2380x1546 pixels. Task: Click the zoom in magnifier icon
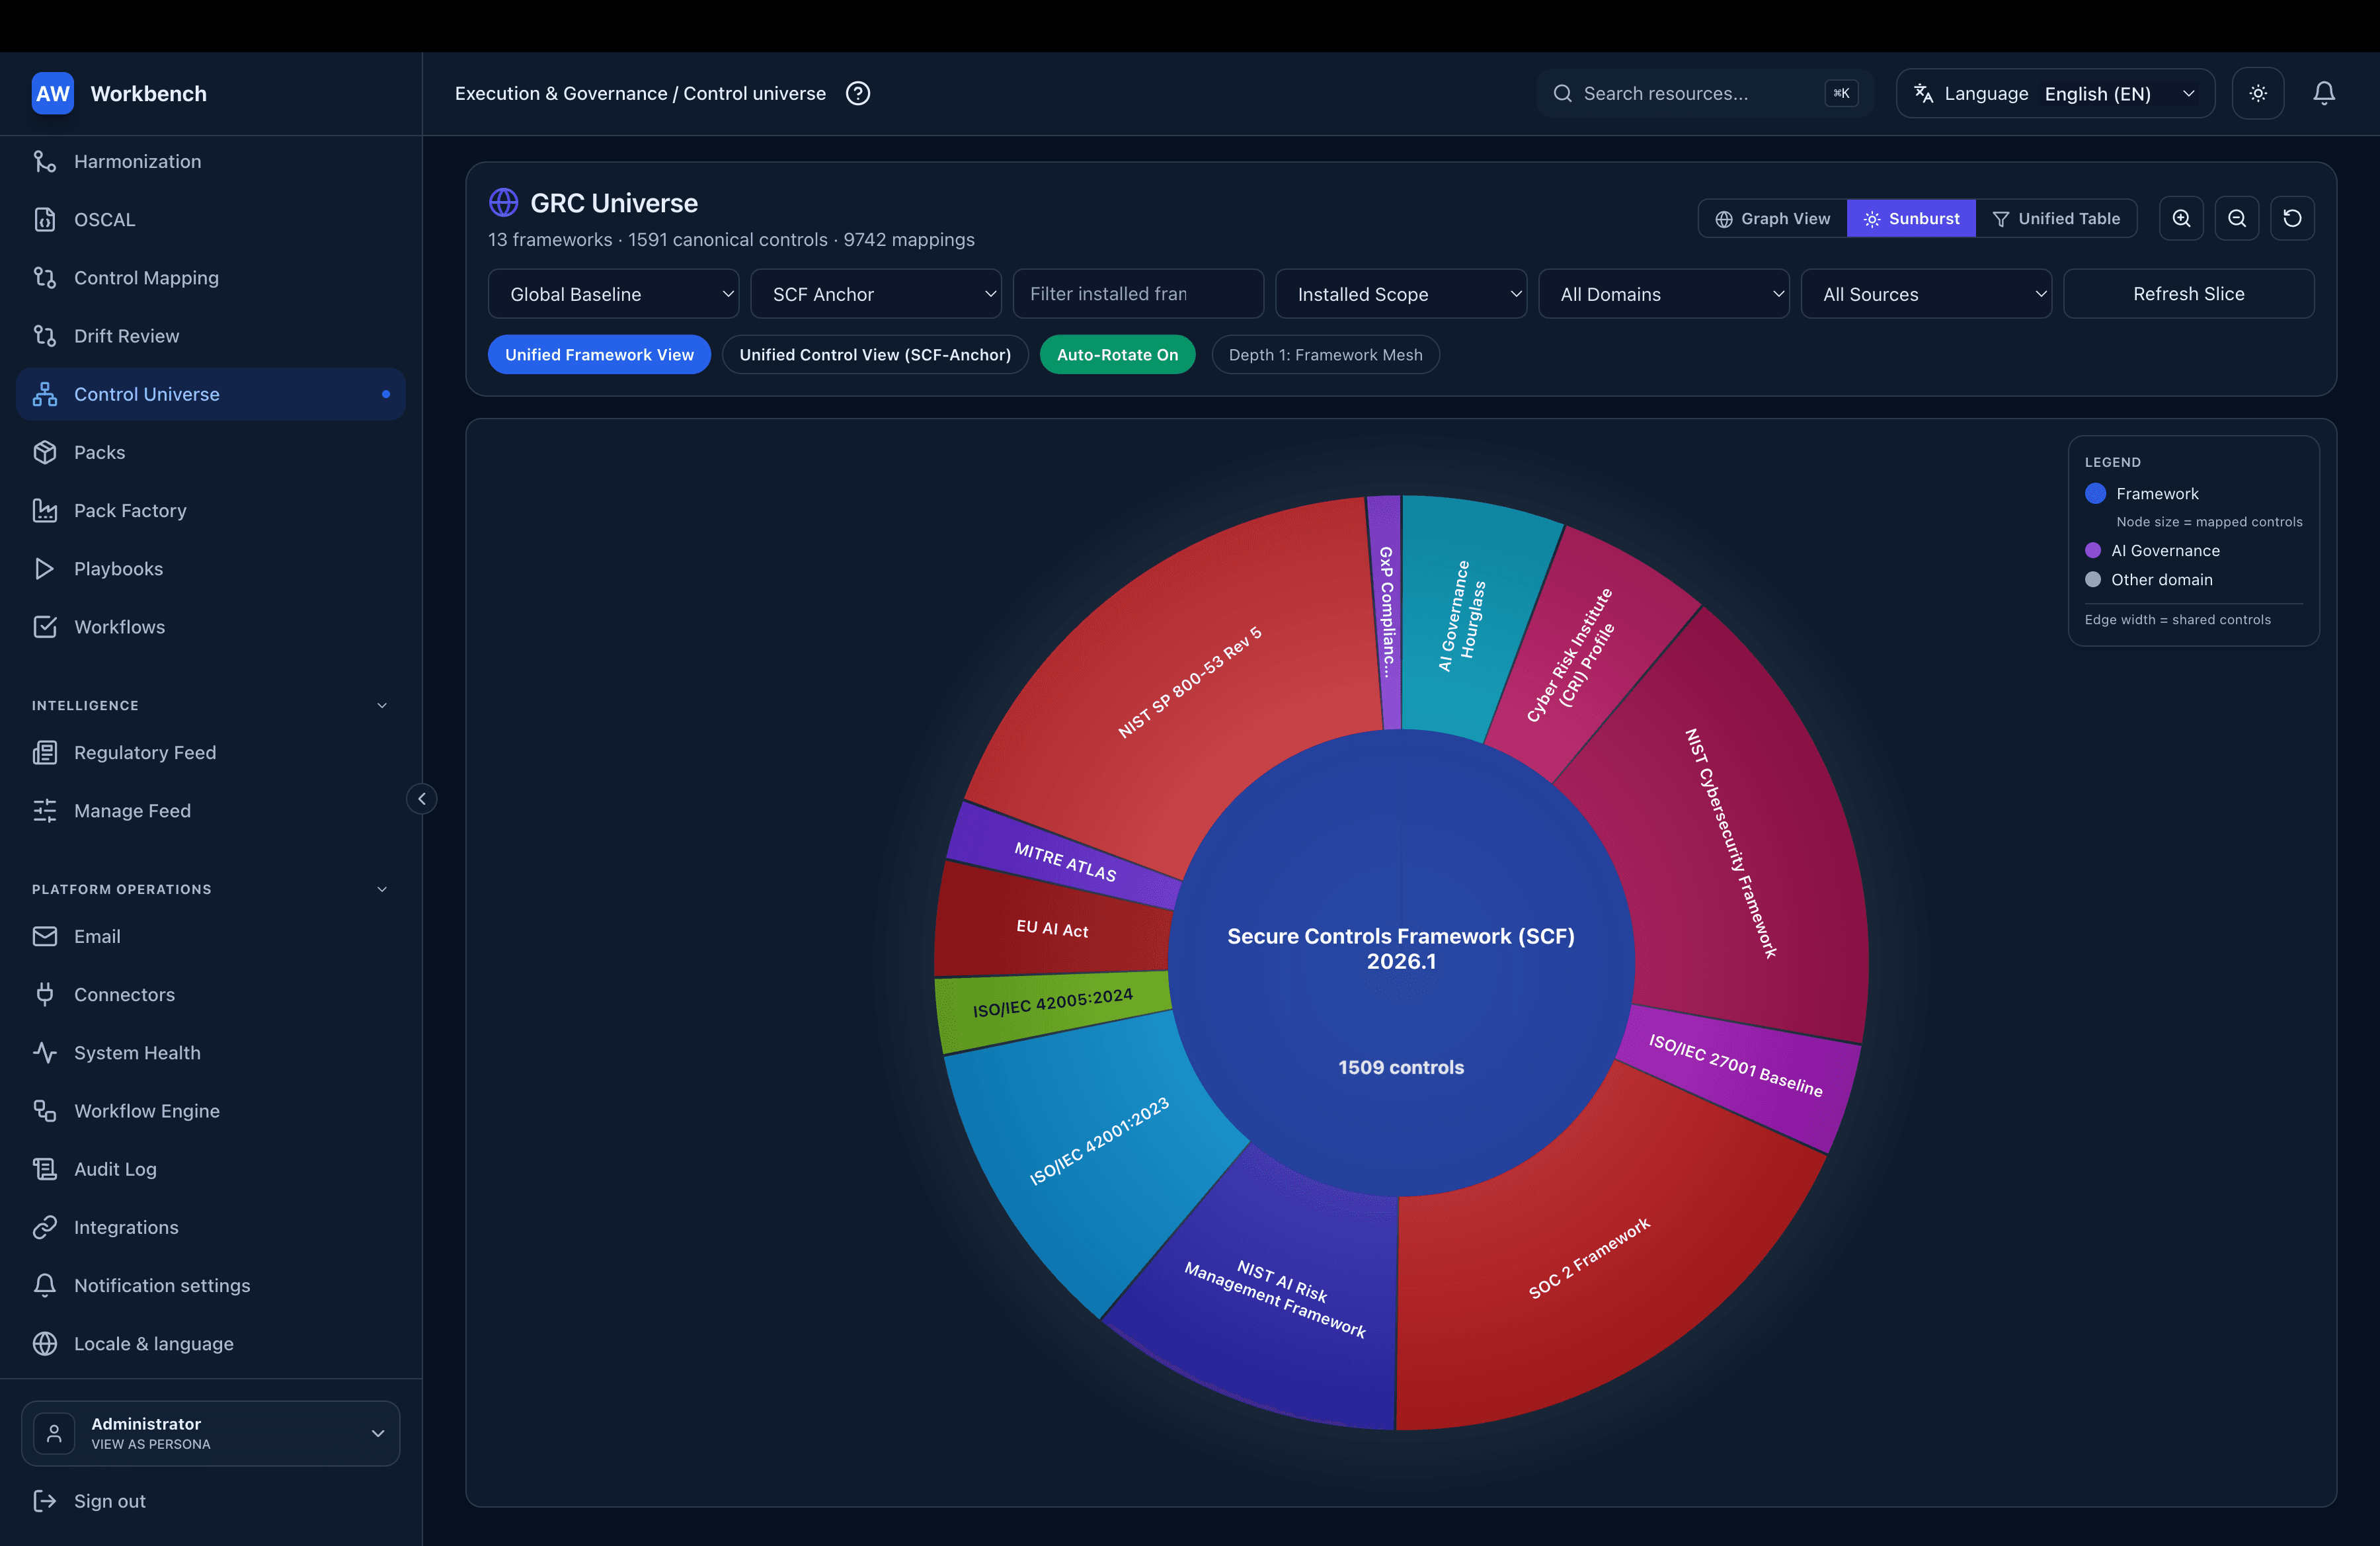[2181, 218]
